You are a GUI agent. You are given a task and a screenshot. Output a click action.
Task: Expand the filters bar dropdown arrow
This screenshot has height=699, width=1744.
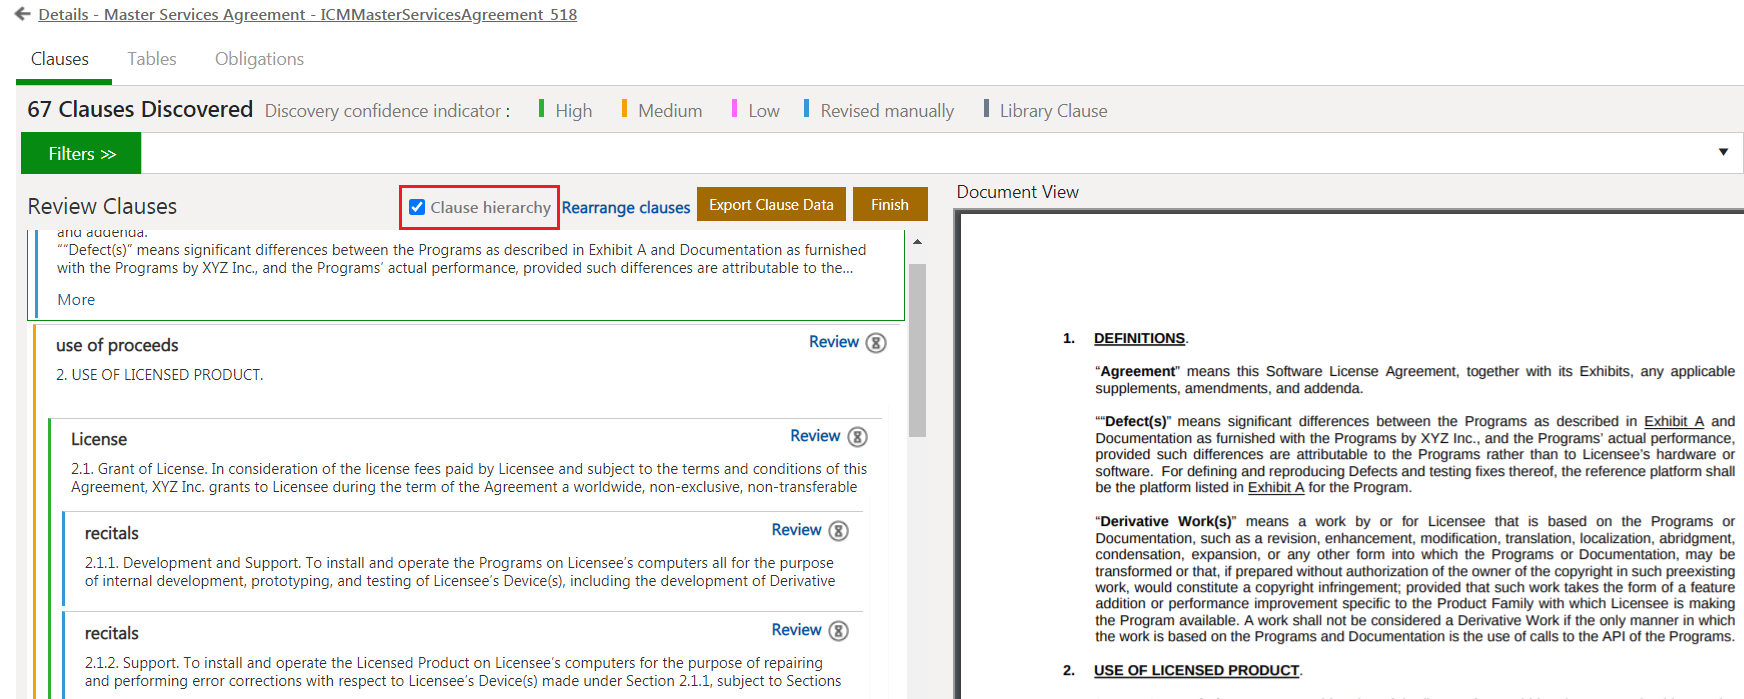click(1723, 152)
